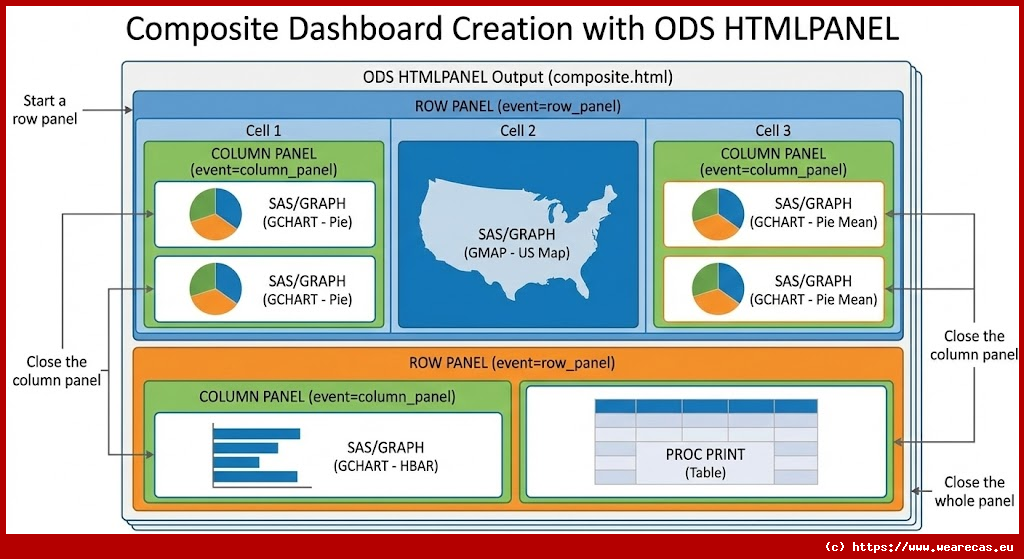Click the blue ROW PANEL header bar

tap(517, 106)
